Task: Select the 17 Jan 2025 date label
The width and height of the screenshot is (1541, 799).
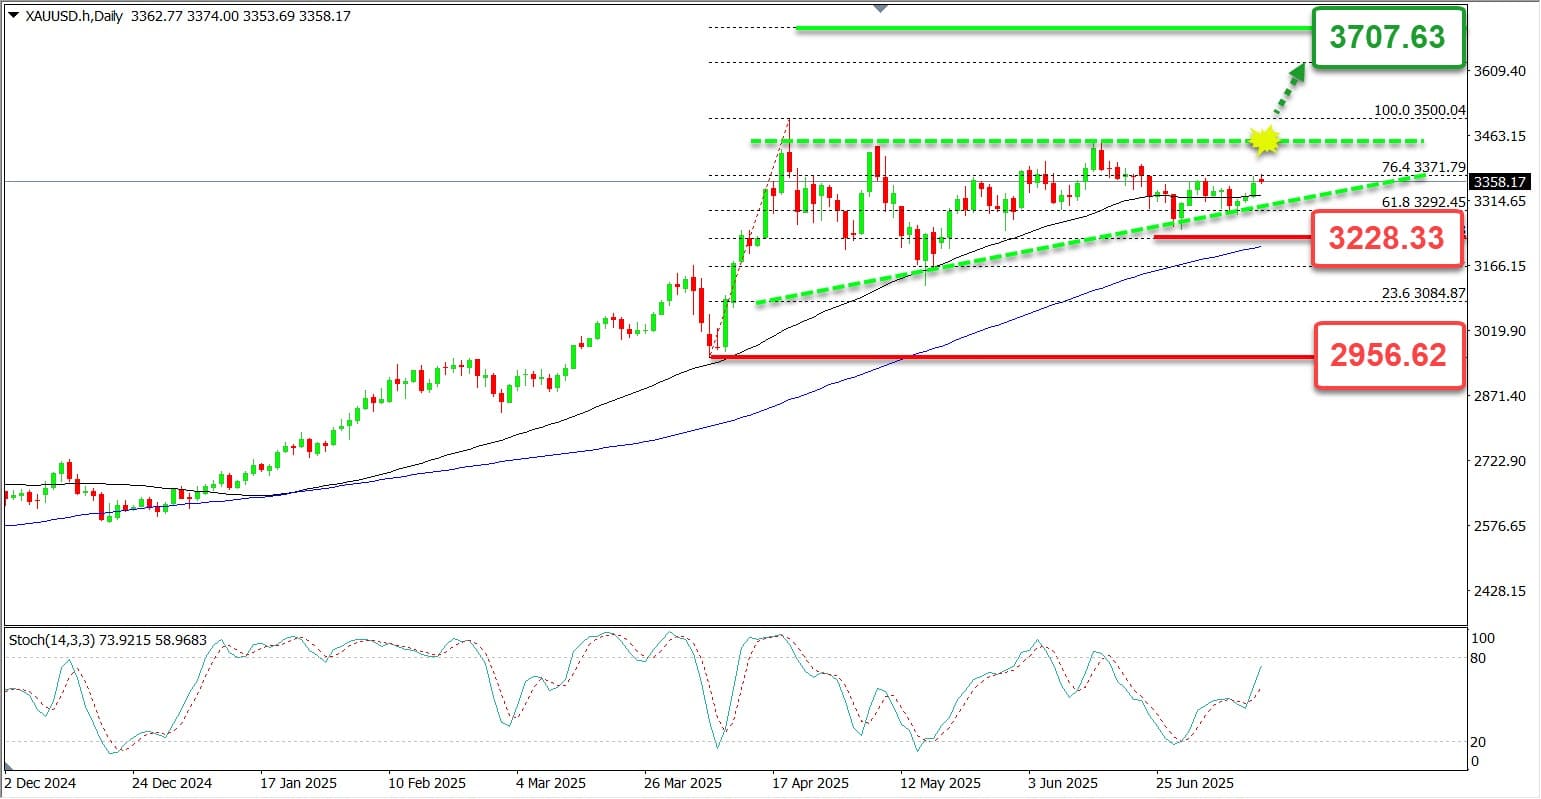Action: point(297,783)
